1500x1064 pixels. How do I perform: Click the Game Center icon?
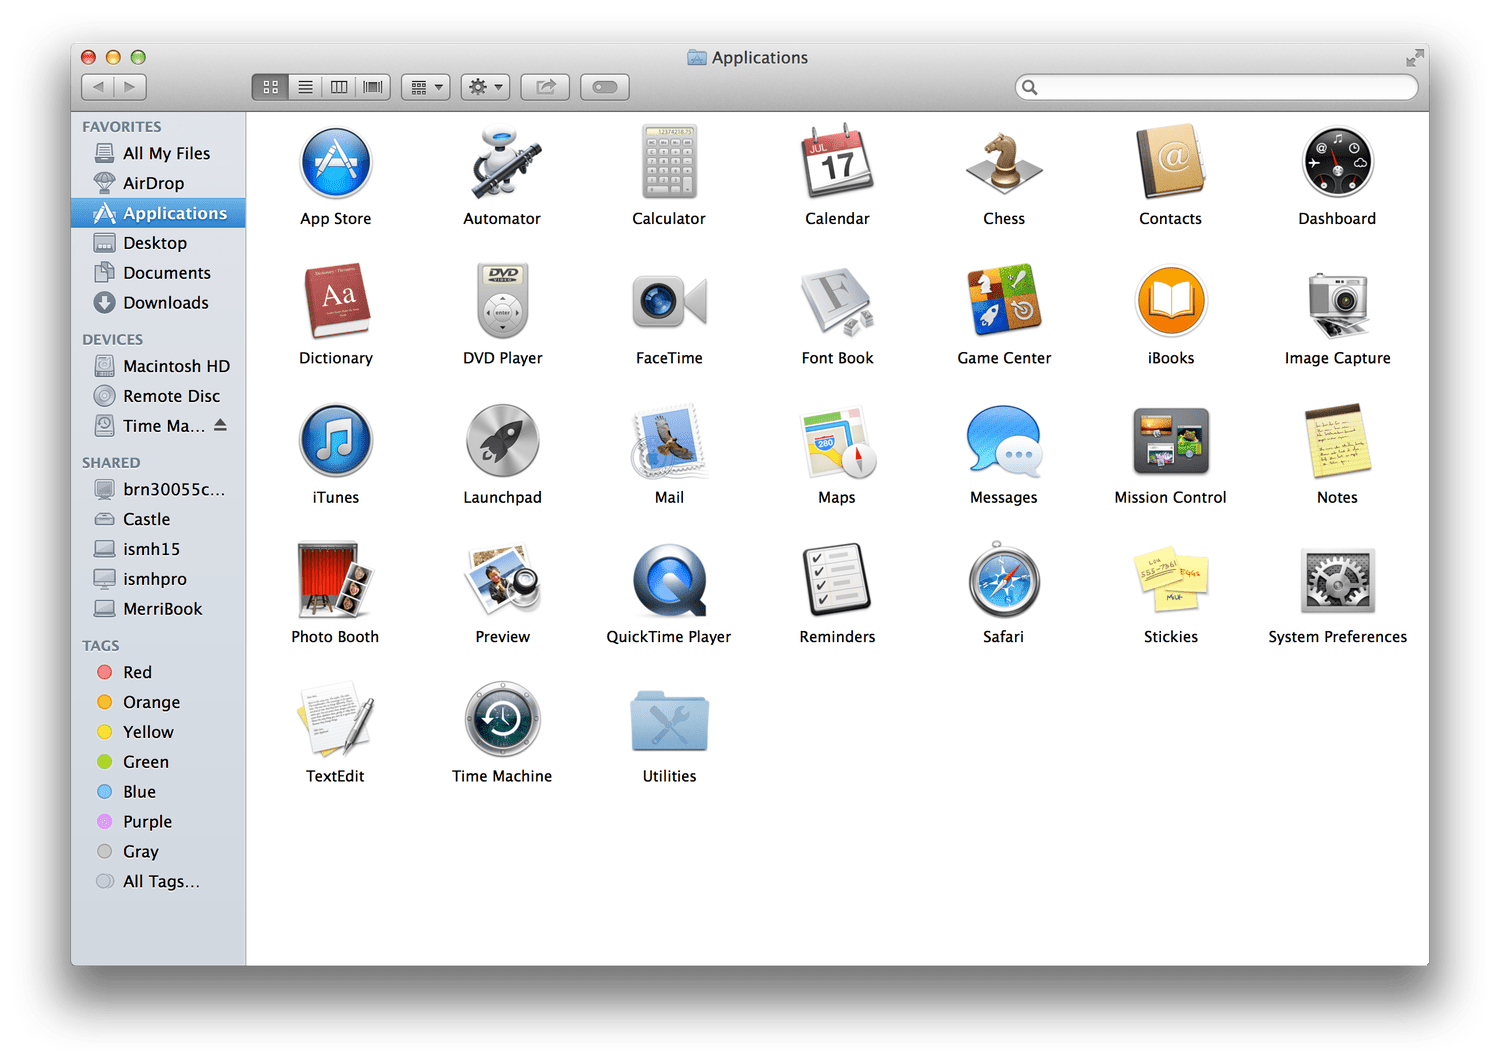tap(1004, 302)
